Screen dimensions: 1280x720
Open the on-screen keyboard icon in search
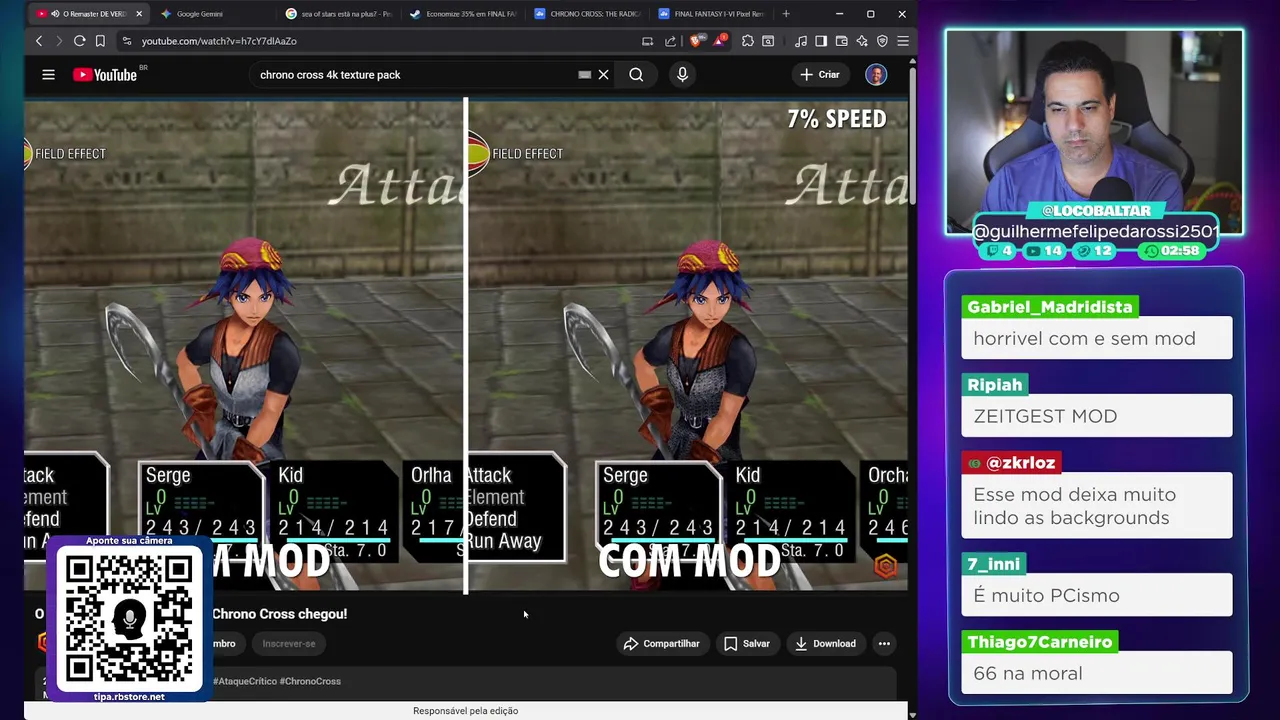pos(585,75)
